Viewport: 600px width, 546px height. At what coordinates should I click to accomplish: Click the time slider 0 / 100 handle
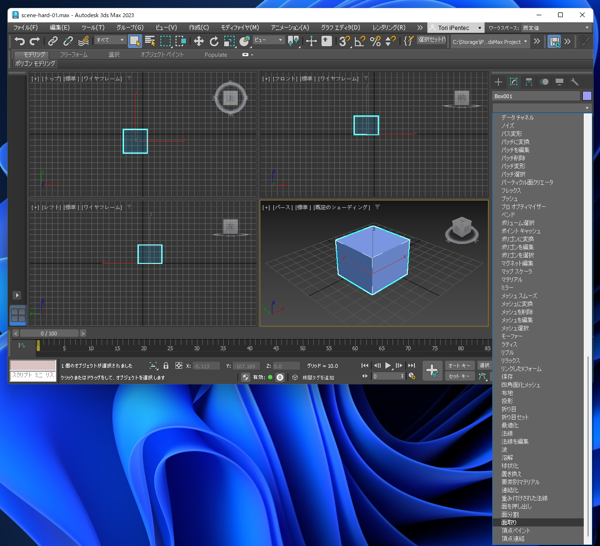[x=49, y=333]
